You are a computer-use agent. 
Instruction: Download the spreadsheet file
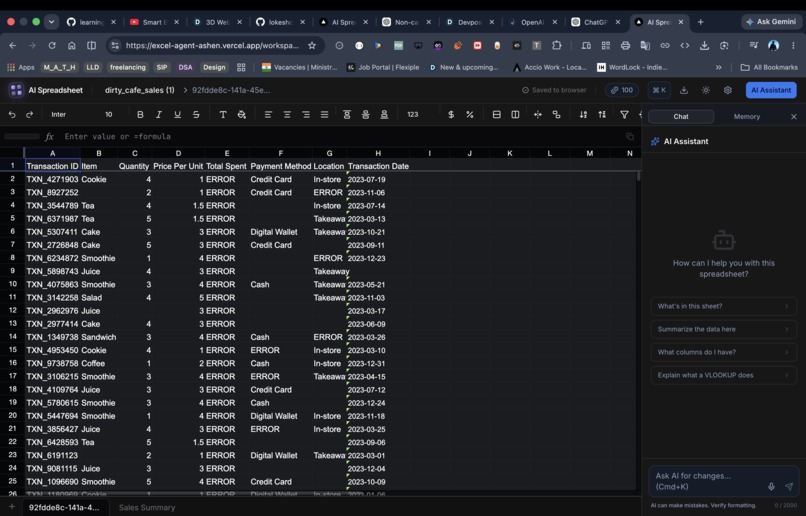[684, 90]
